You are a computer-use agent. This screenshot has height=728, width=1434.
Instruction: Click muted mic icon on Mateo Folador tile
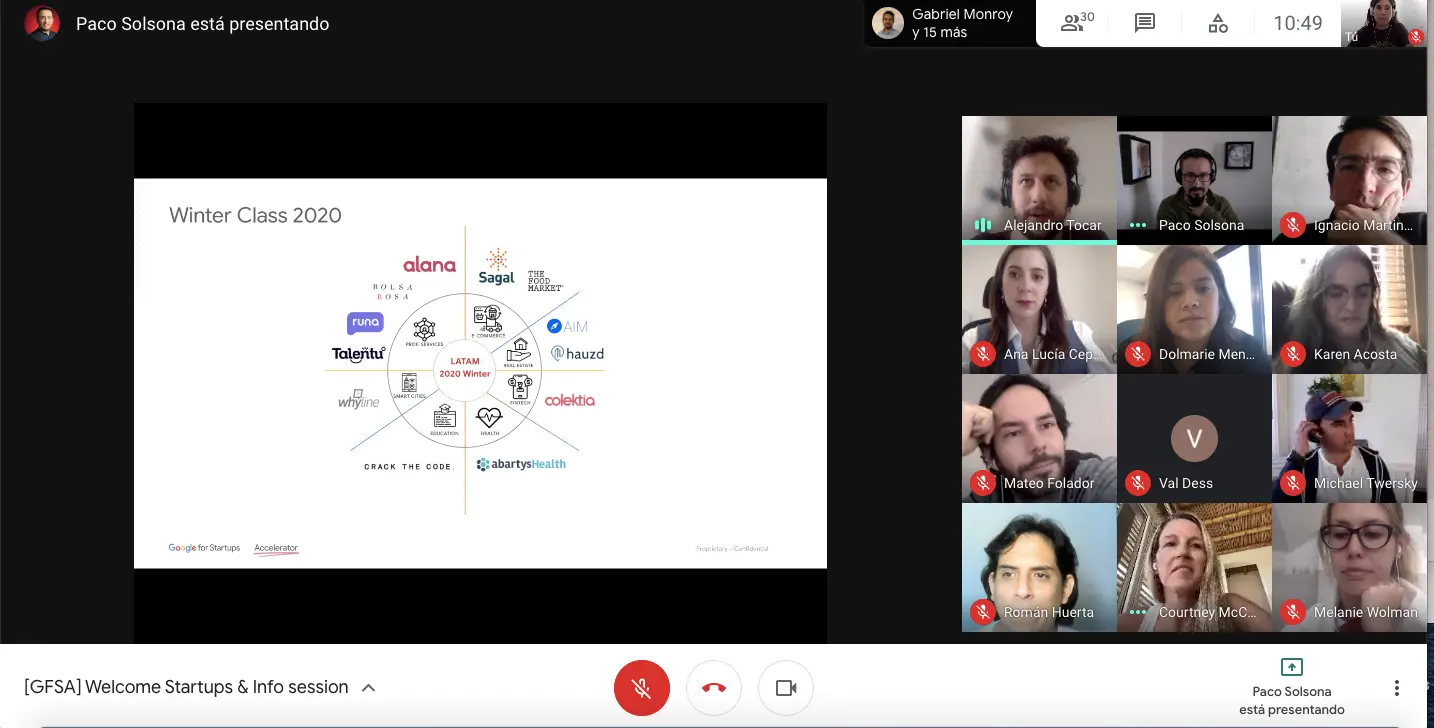983,483
